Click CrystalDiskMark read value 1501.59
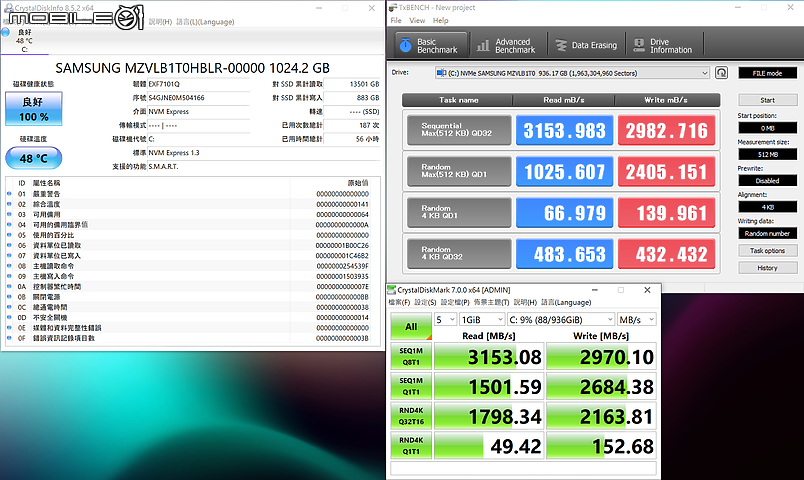The height and width of the screenshot is (480, 804). [489, 386]
